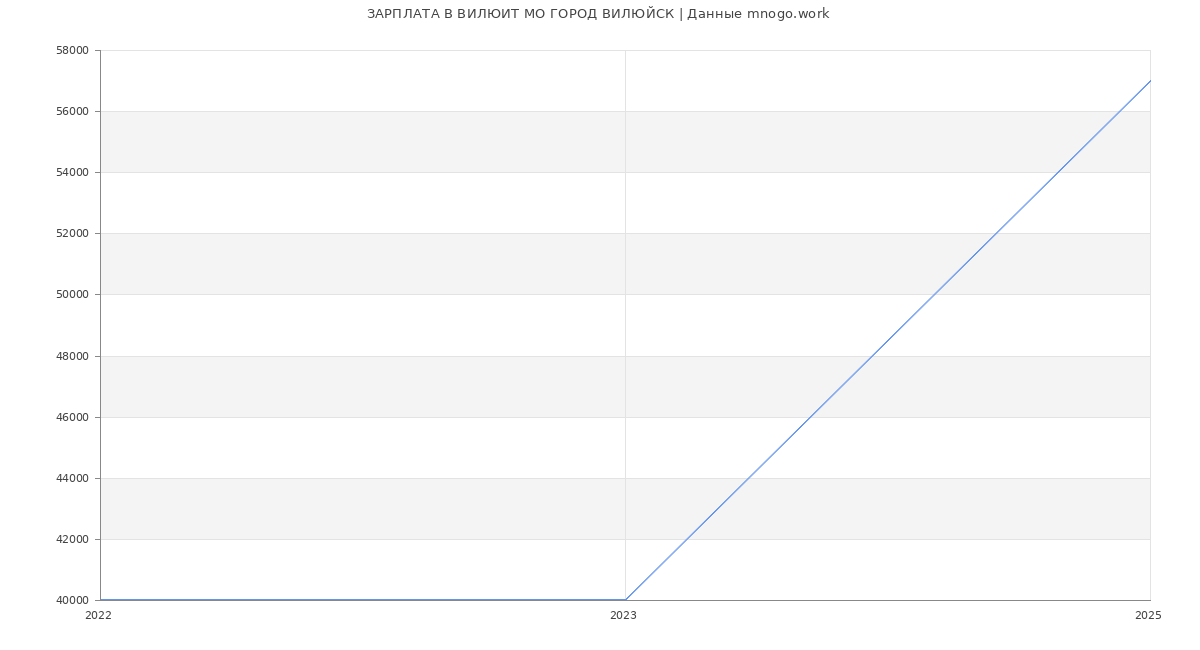
Task: Click the flat line midway between 2022 and 2023
Action: (x=363, y=600)
